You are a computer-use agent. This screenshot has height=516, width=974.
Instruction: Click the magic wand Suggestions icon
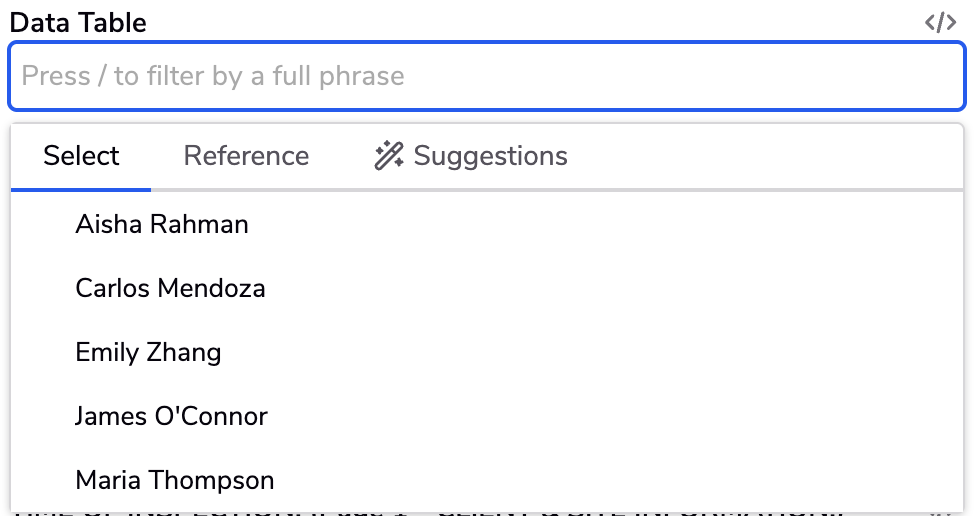pos(389,155)
